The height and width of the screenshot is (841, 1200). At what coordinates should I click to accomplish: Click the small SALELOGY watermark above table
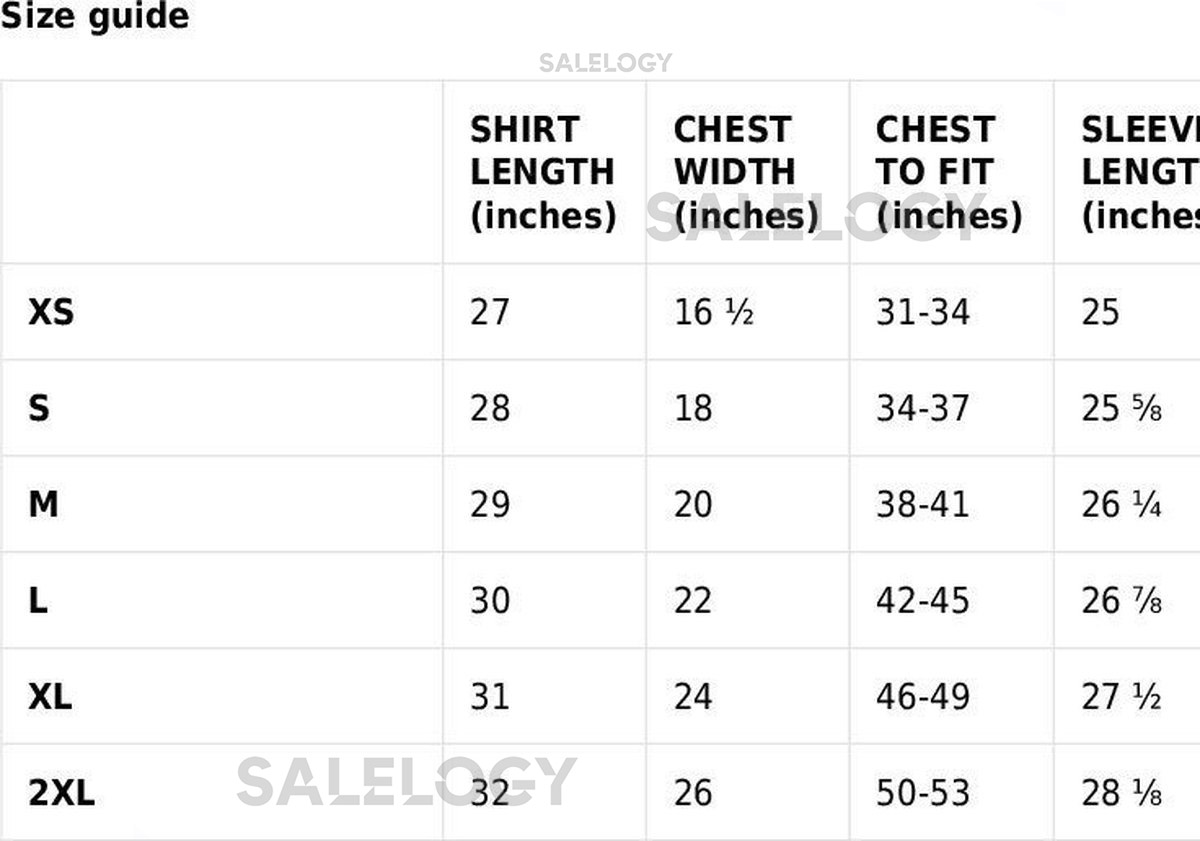tap(605, 63)
